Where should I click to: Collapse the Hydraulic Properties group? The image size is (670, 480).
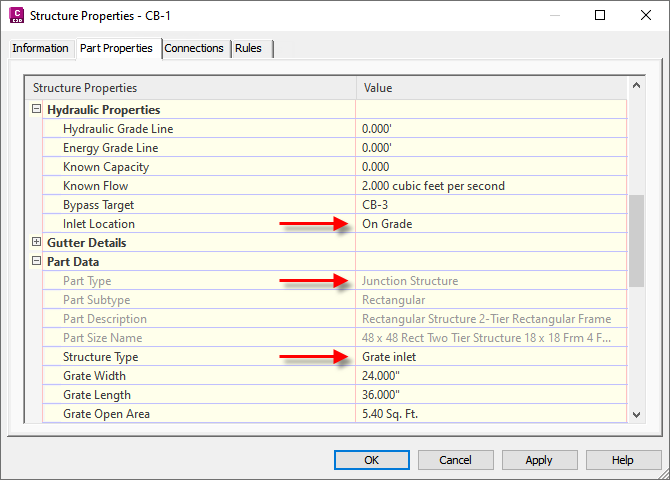pyautogui.click(x=37, y=109)
